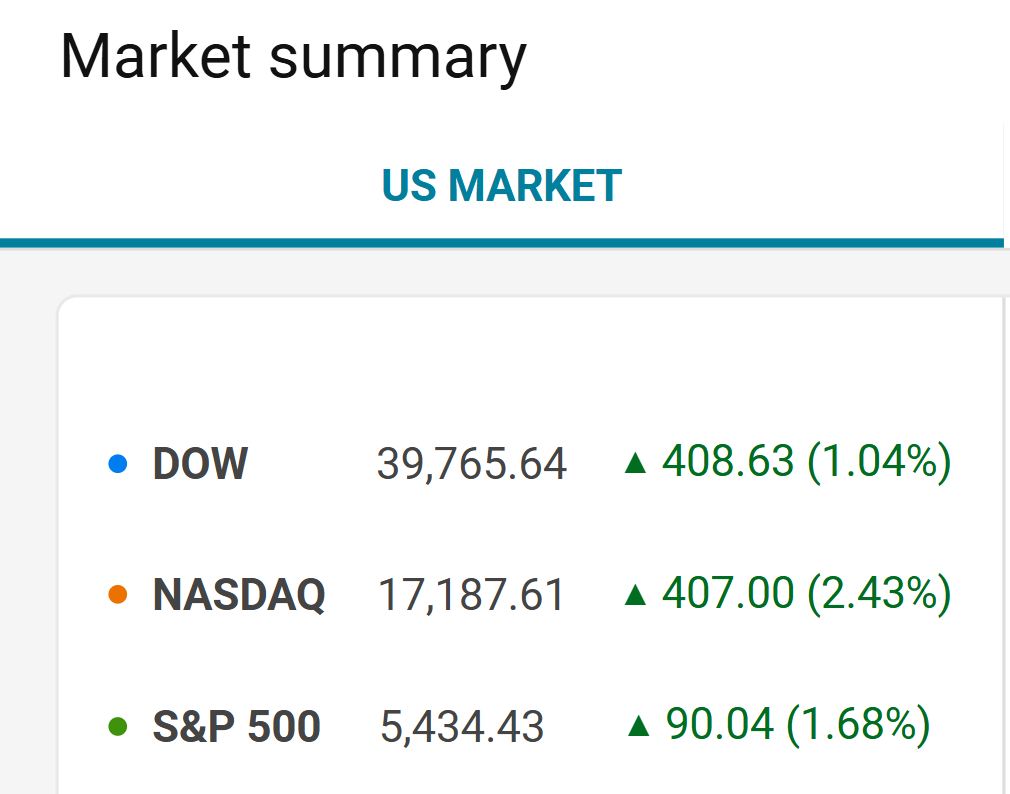
Task: Click the NASDAQ value 17,187.61
Action: pyautogui.click(x=471, y=595)
